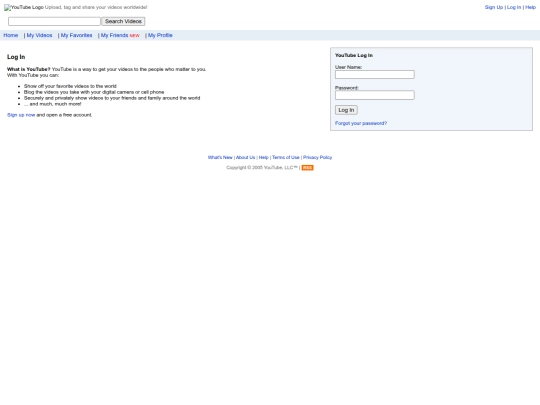Follow the Sign up now link

click(x=21, y=115)
